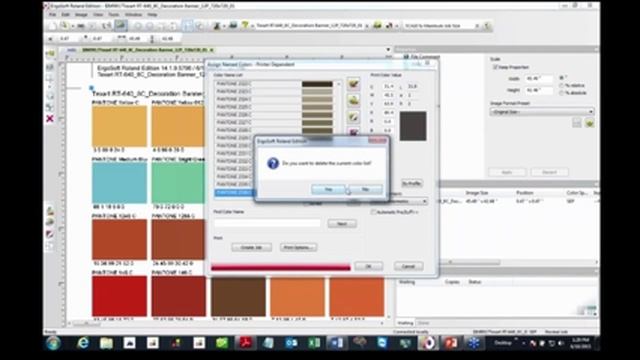Select the % absolute radio button
Screen dimensions: 640x360
coord(561,93)
